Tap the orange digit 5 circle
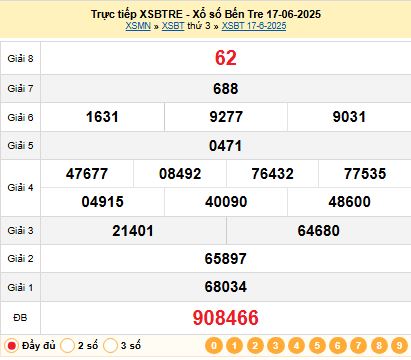The image size is (411, 360). point(317,346)
